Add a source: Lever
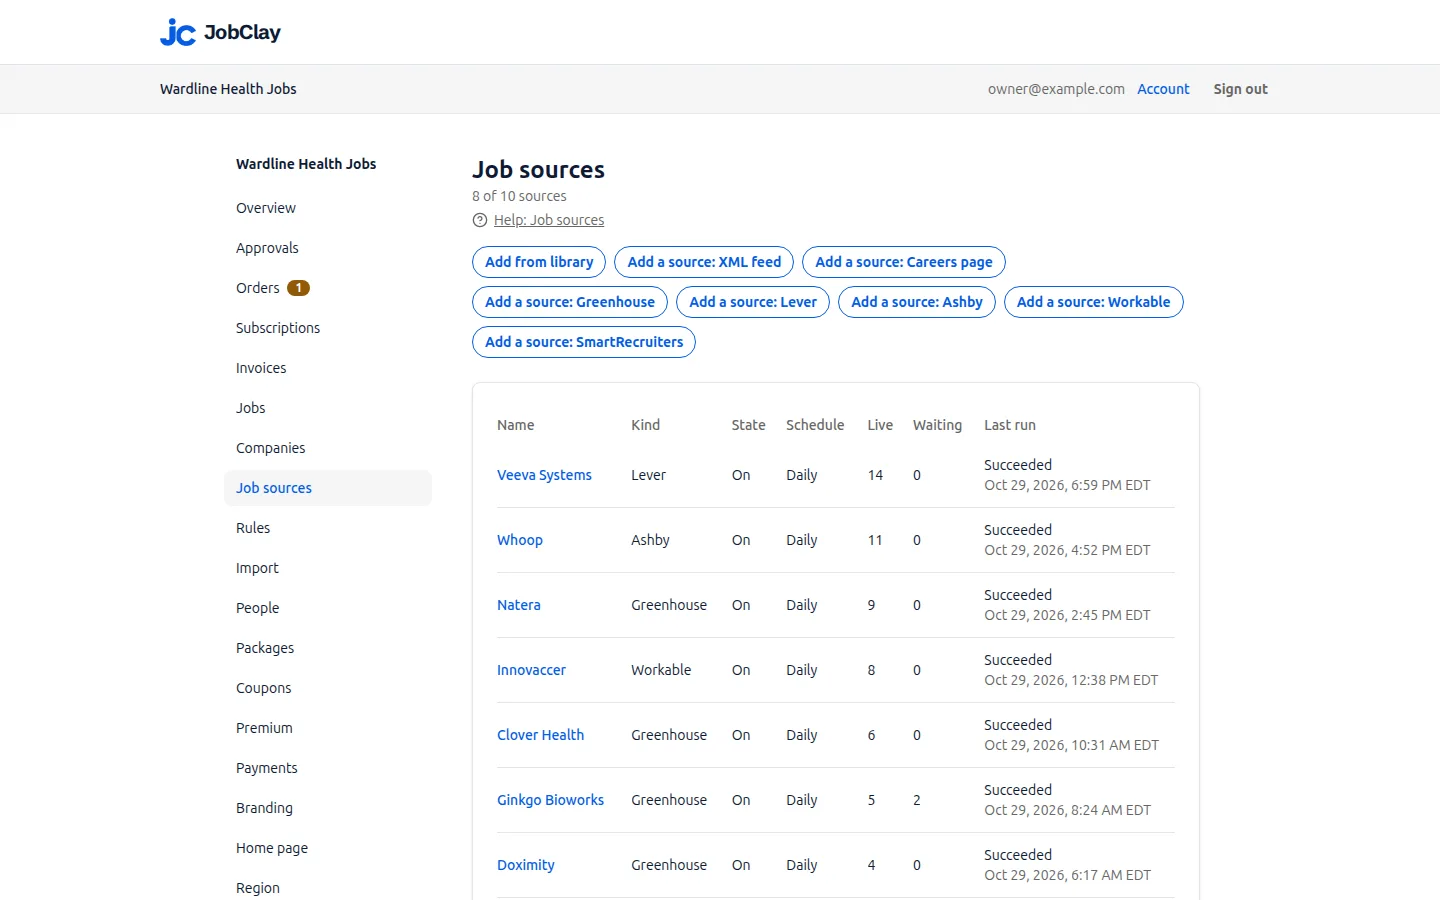The image size is (1440, 900). 753,302
